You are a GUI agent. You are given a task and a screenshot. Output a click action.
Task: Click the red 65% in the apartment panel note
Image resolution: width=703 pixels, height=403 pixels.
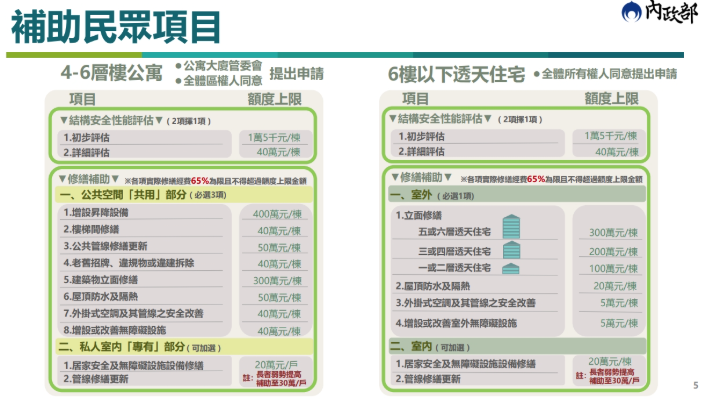pyautogui.click(x=200, y=181)
